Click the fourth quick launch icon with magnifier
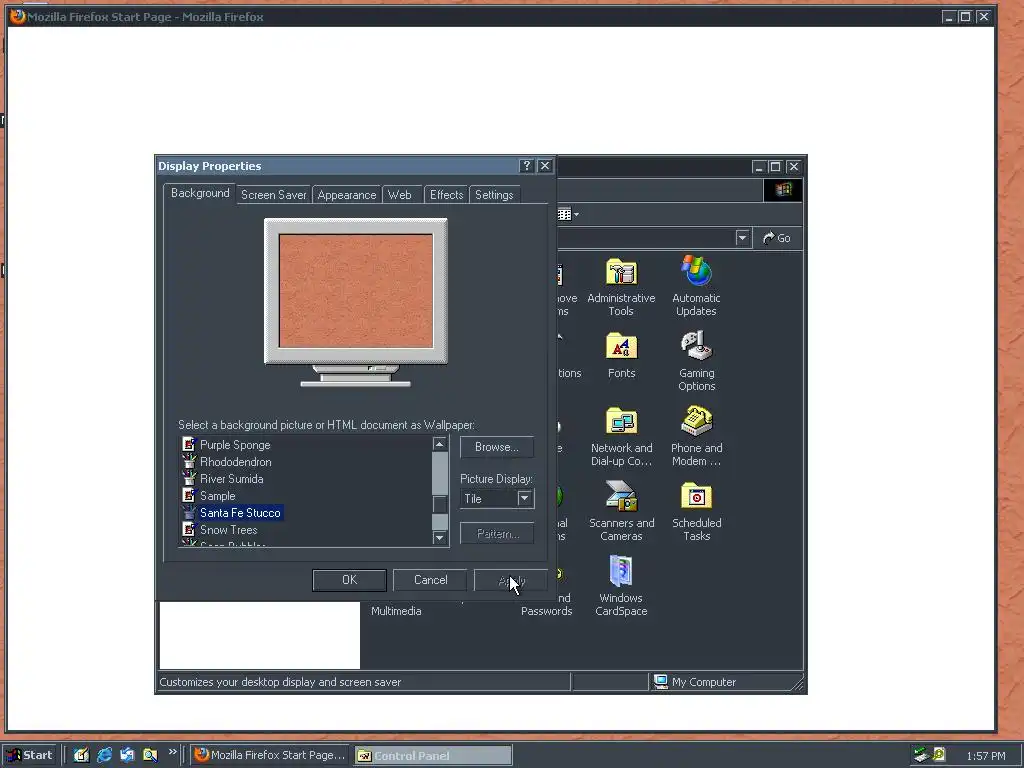Viewport: 1024px width, 768px height. click(150, 755)
